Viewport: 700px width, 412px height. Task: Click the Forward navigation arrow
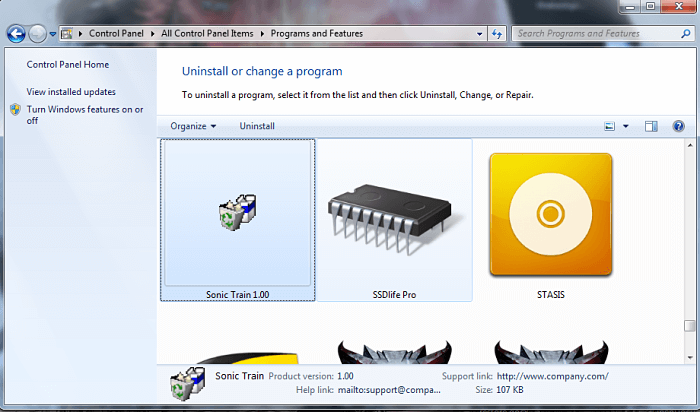click(x=38, y=33)
